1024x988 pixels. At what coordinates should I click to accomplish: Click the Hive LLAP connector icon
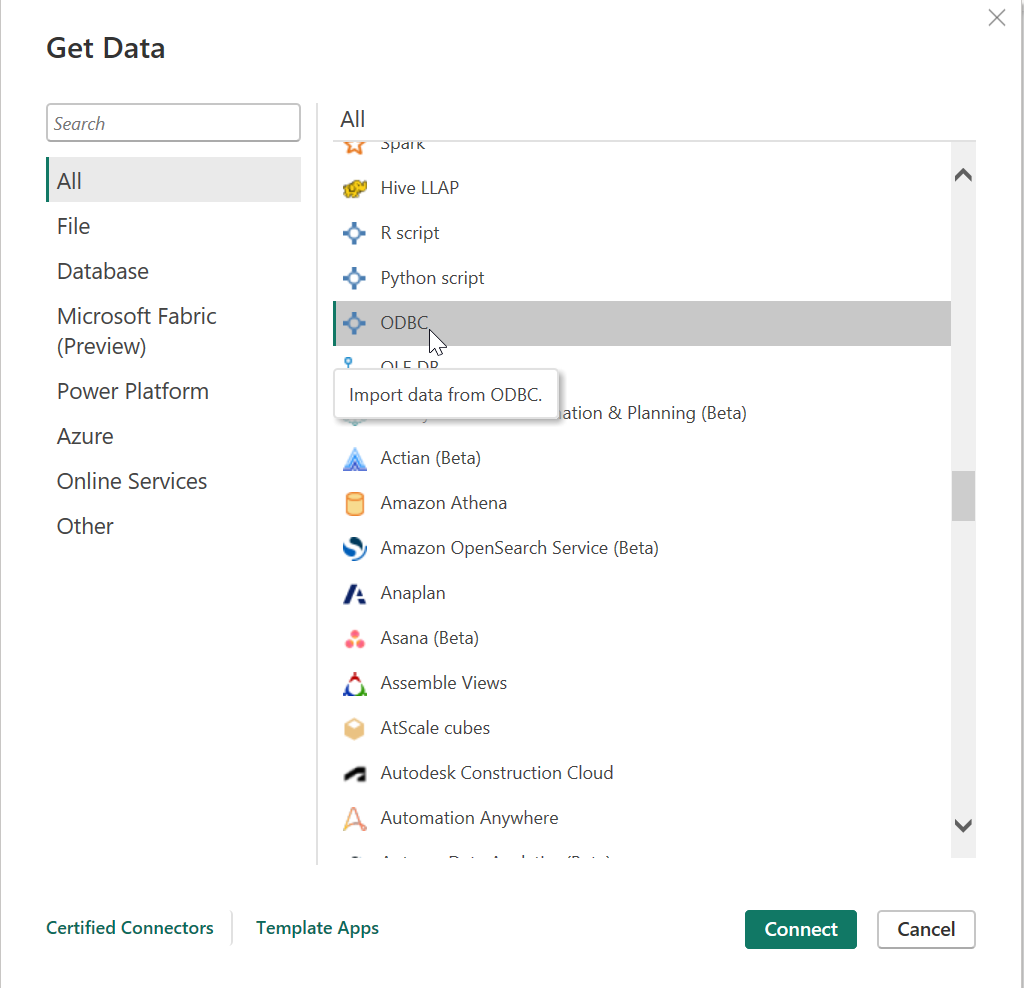pyautogui.click(x=355, y=189)
